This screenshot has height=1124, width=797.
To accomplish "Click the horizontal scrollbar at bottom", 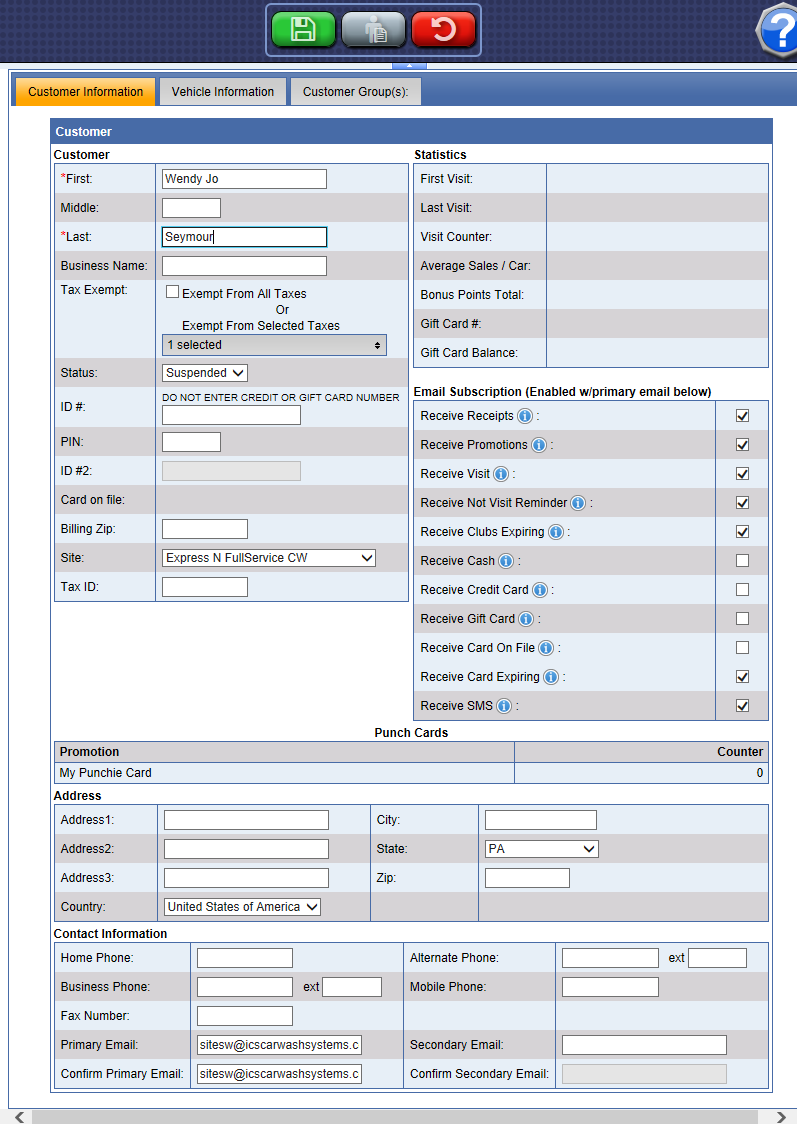I will (398, 1116).
